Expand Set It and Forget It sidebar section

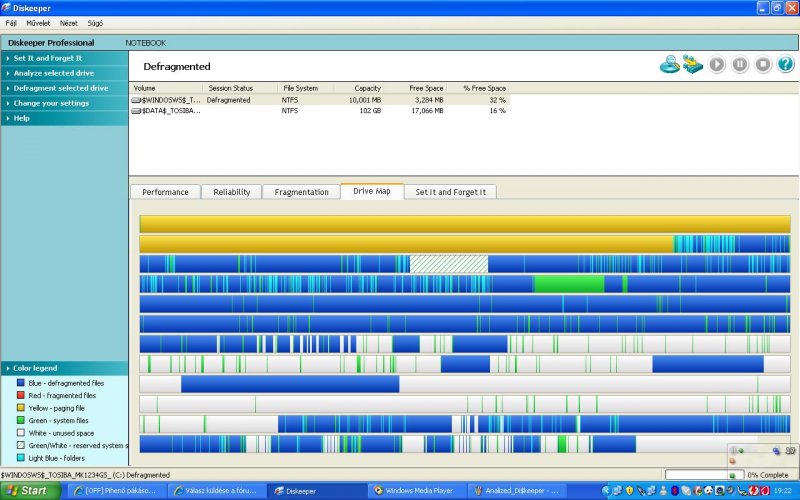tap(64, 58)
